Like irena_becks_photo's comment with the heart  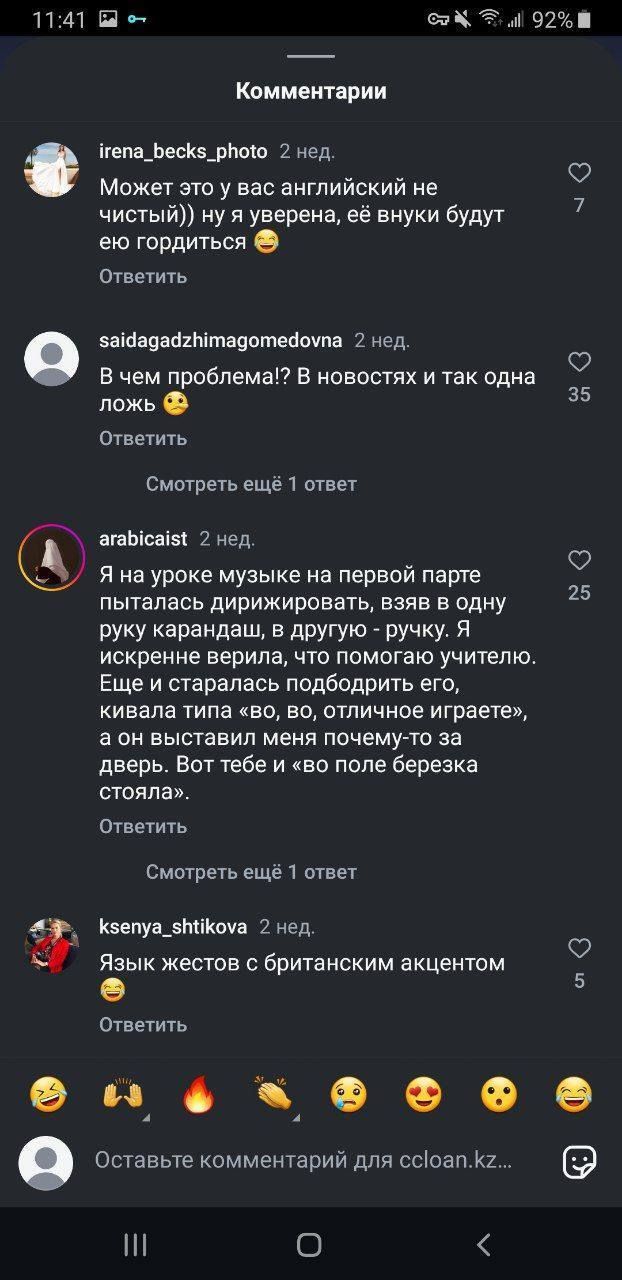pos(579,173)
